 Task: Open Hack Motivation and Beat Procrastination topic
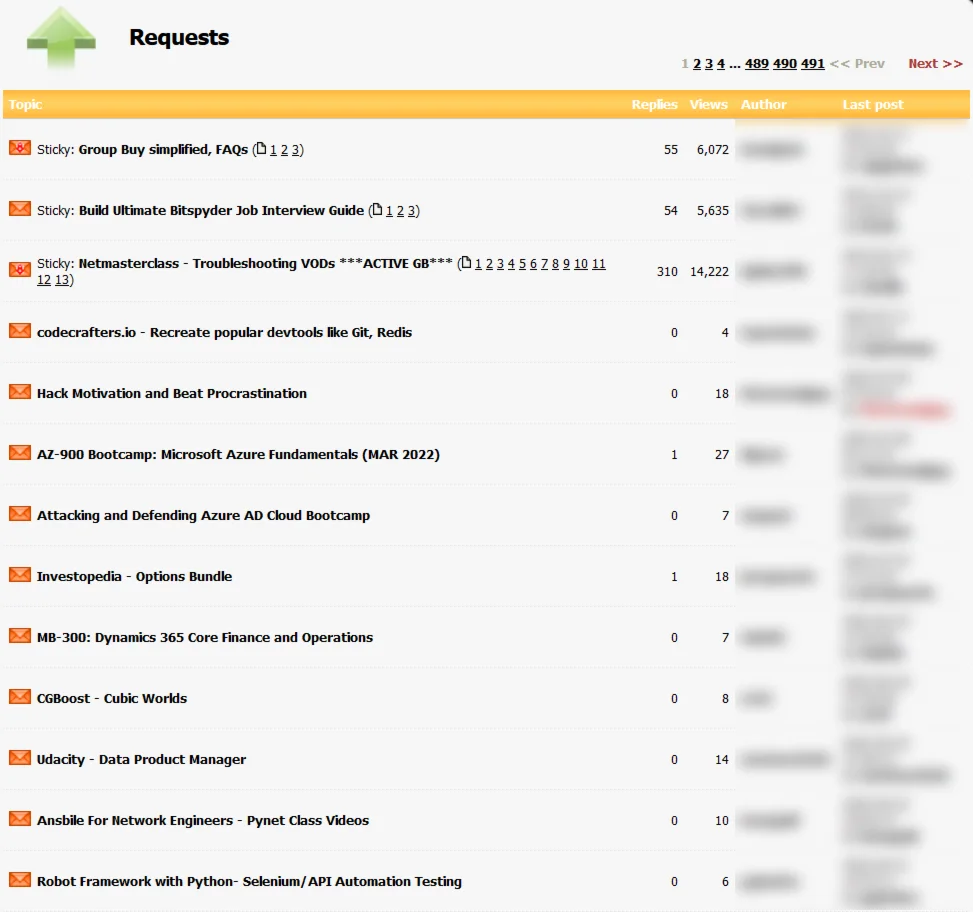pyautogui.click(x=172, y=393)
